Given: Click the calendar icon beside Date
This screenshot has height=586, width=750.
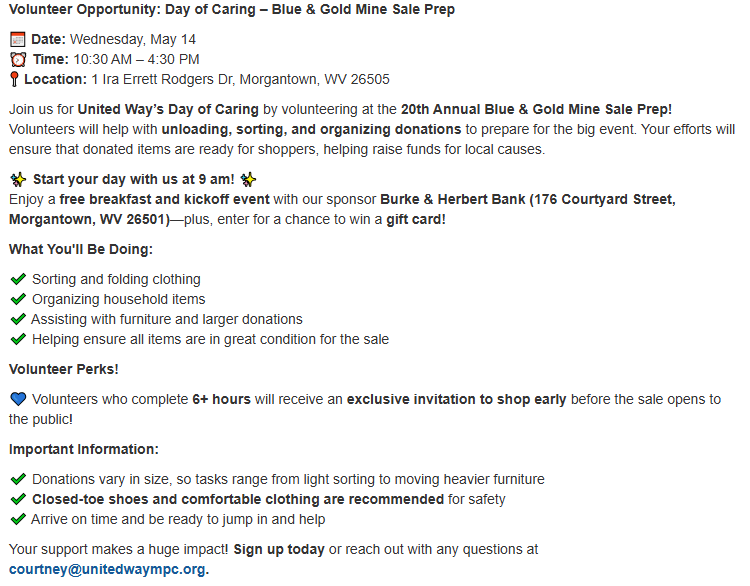Looking at the screenshot, I should coord(18,39).
